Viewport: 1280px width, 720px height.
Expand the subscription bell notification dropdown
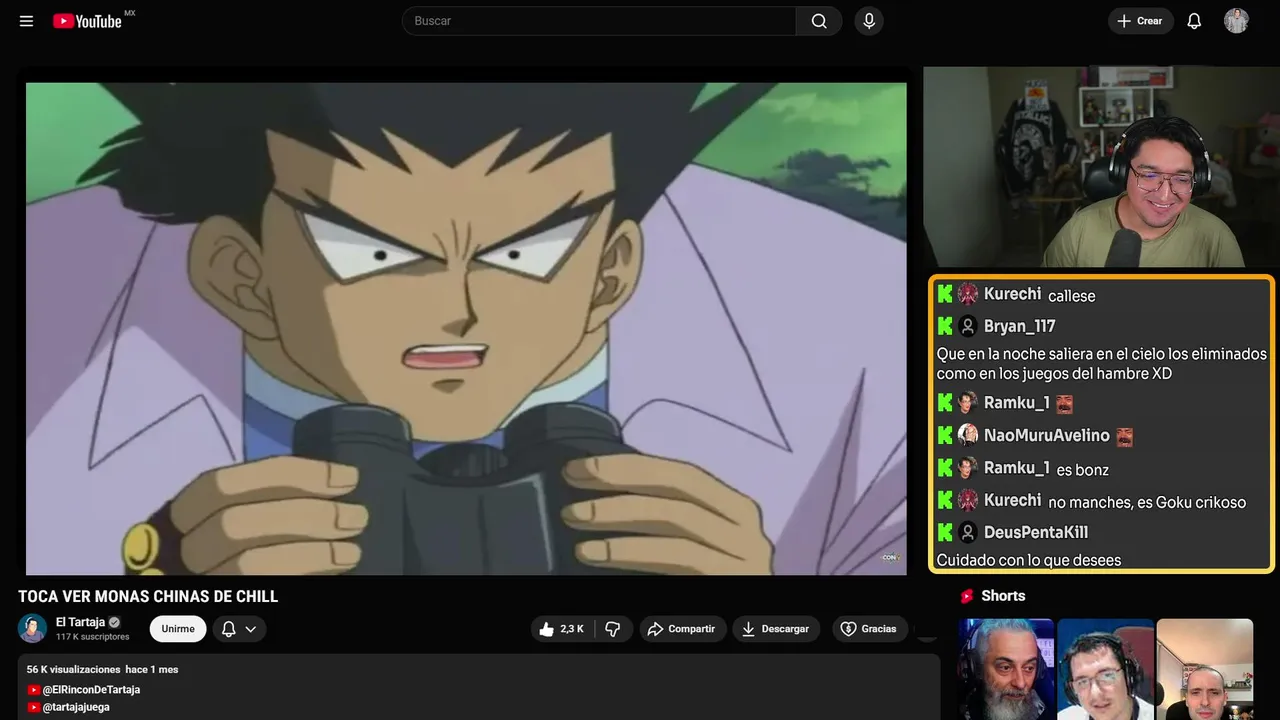(239, 629)
